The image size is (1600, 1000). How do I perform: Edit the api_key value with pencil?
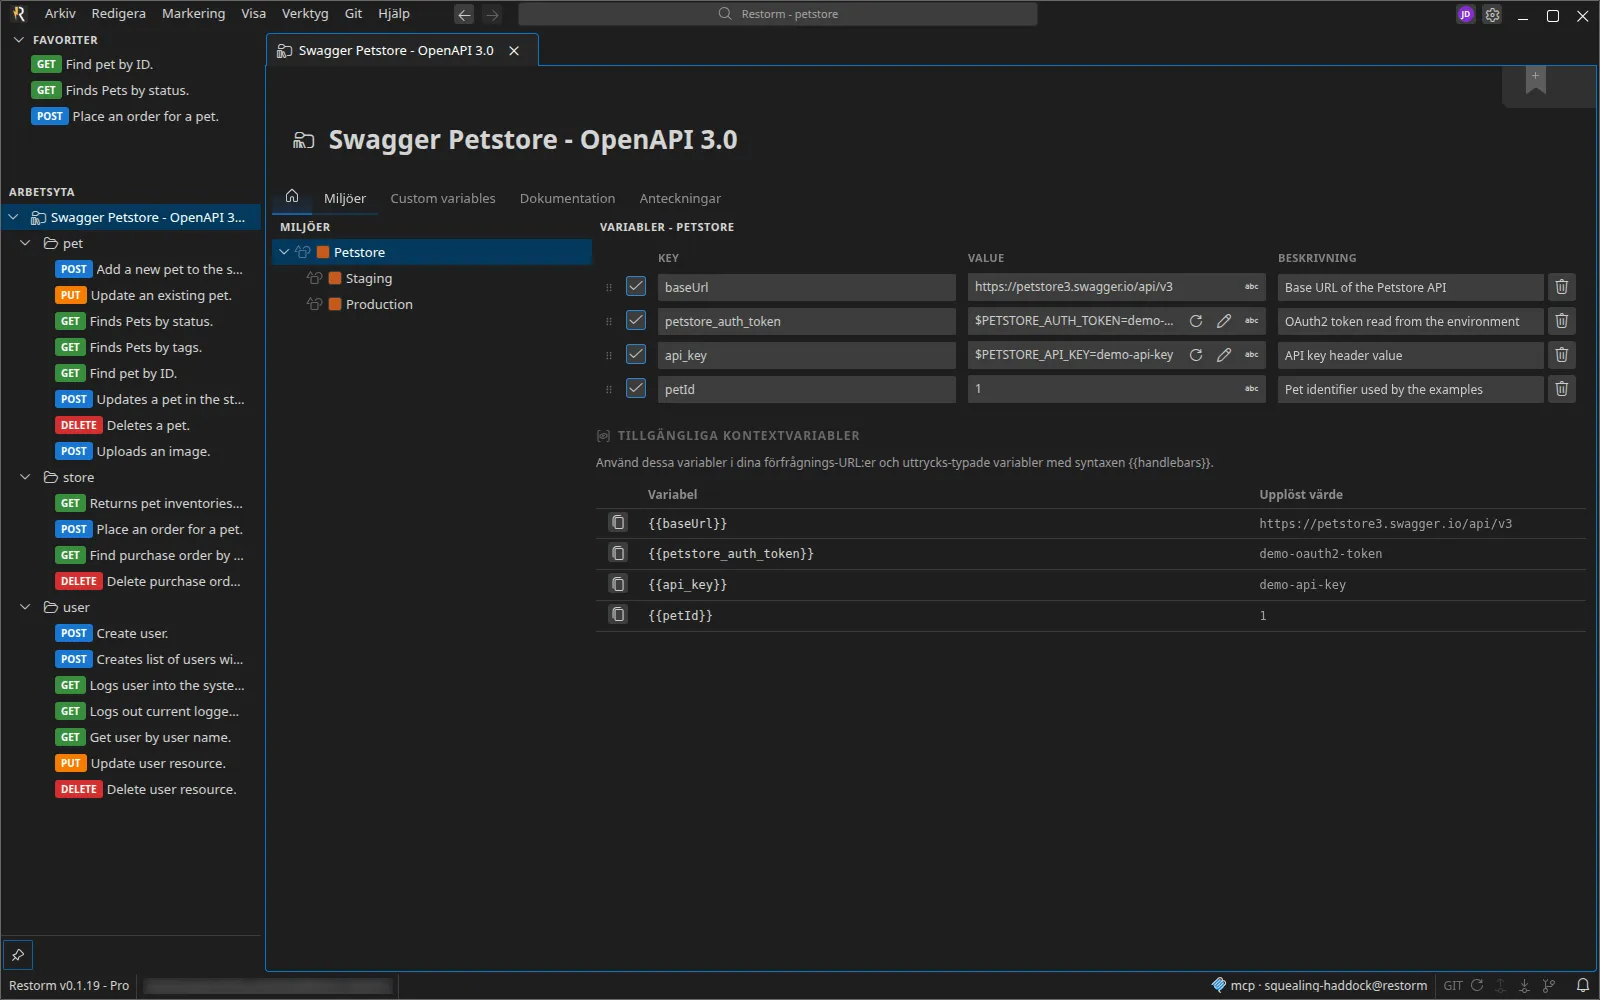point(1224,355)
